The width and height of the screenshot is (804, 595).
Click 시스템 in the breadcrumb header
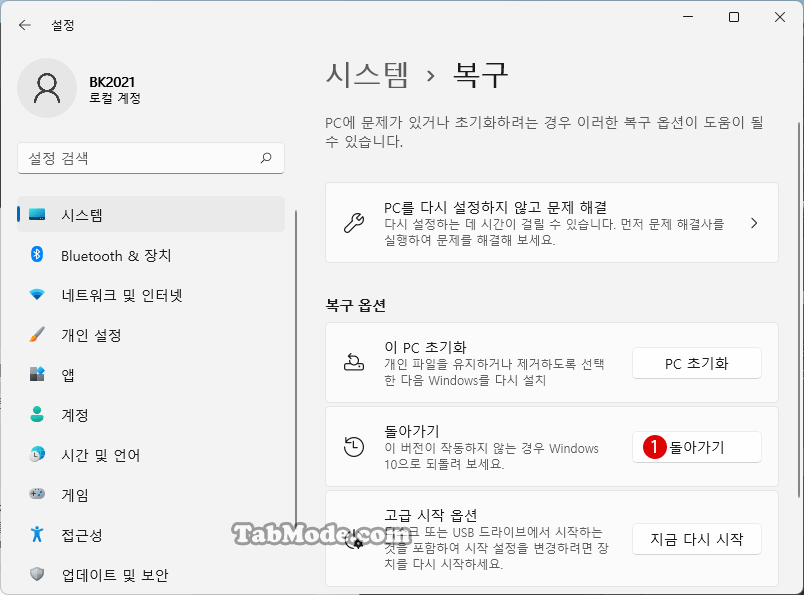(367, 75)
